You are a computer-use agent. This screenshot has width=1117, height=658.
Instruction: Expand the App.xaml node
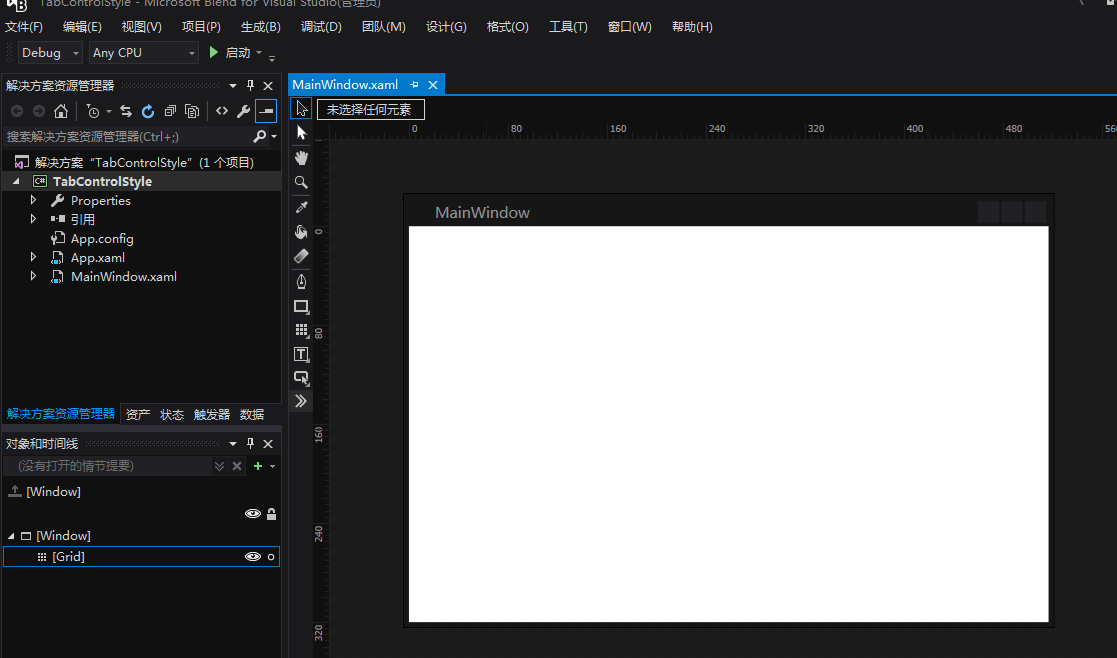point(33,257)
